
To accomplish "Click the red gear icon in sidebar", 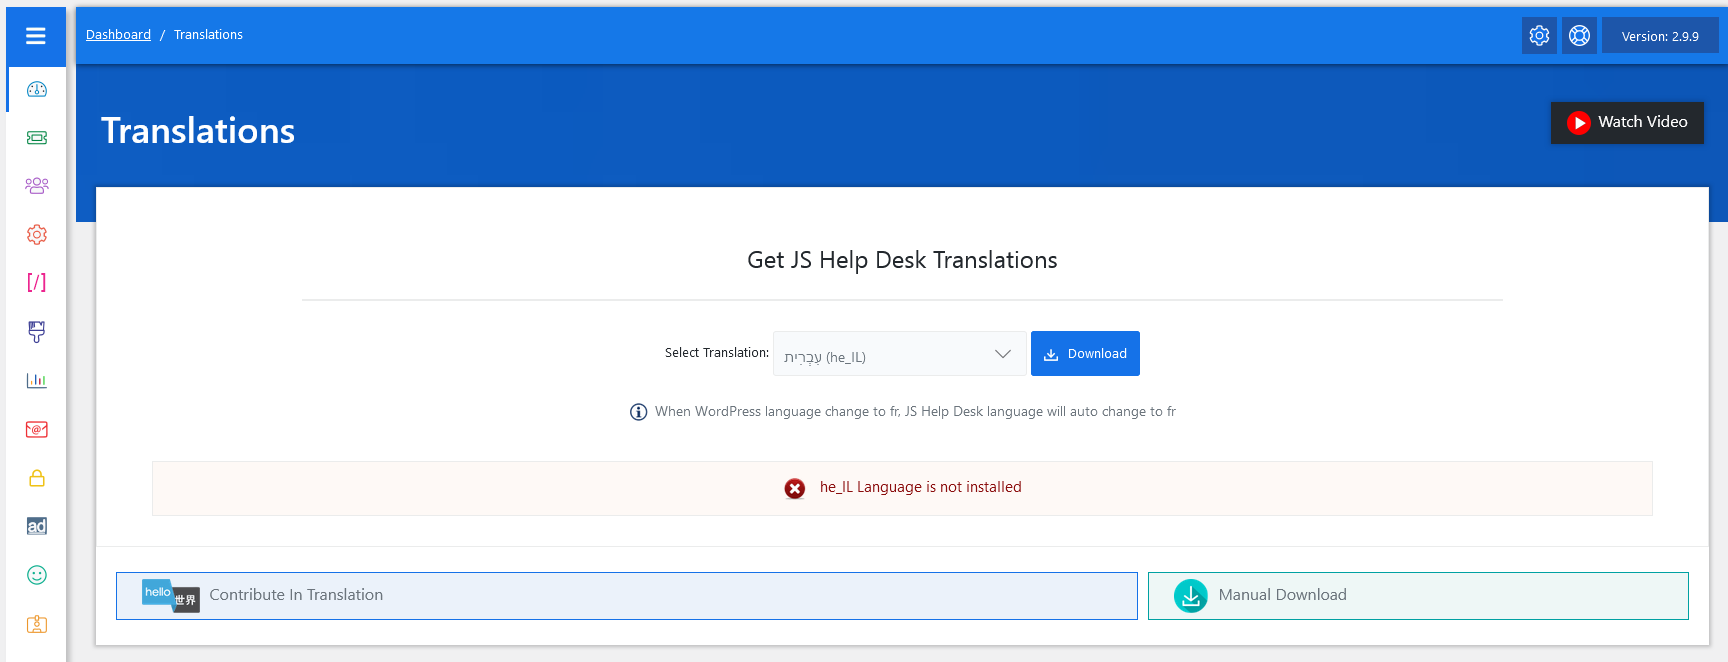I will (x=37, y=234).
